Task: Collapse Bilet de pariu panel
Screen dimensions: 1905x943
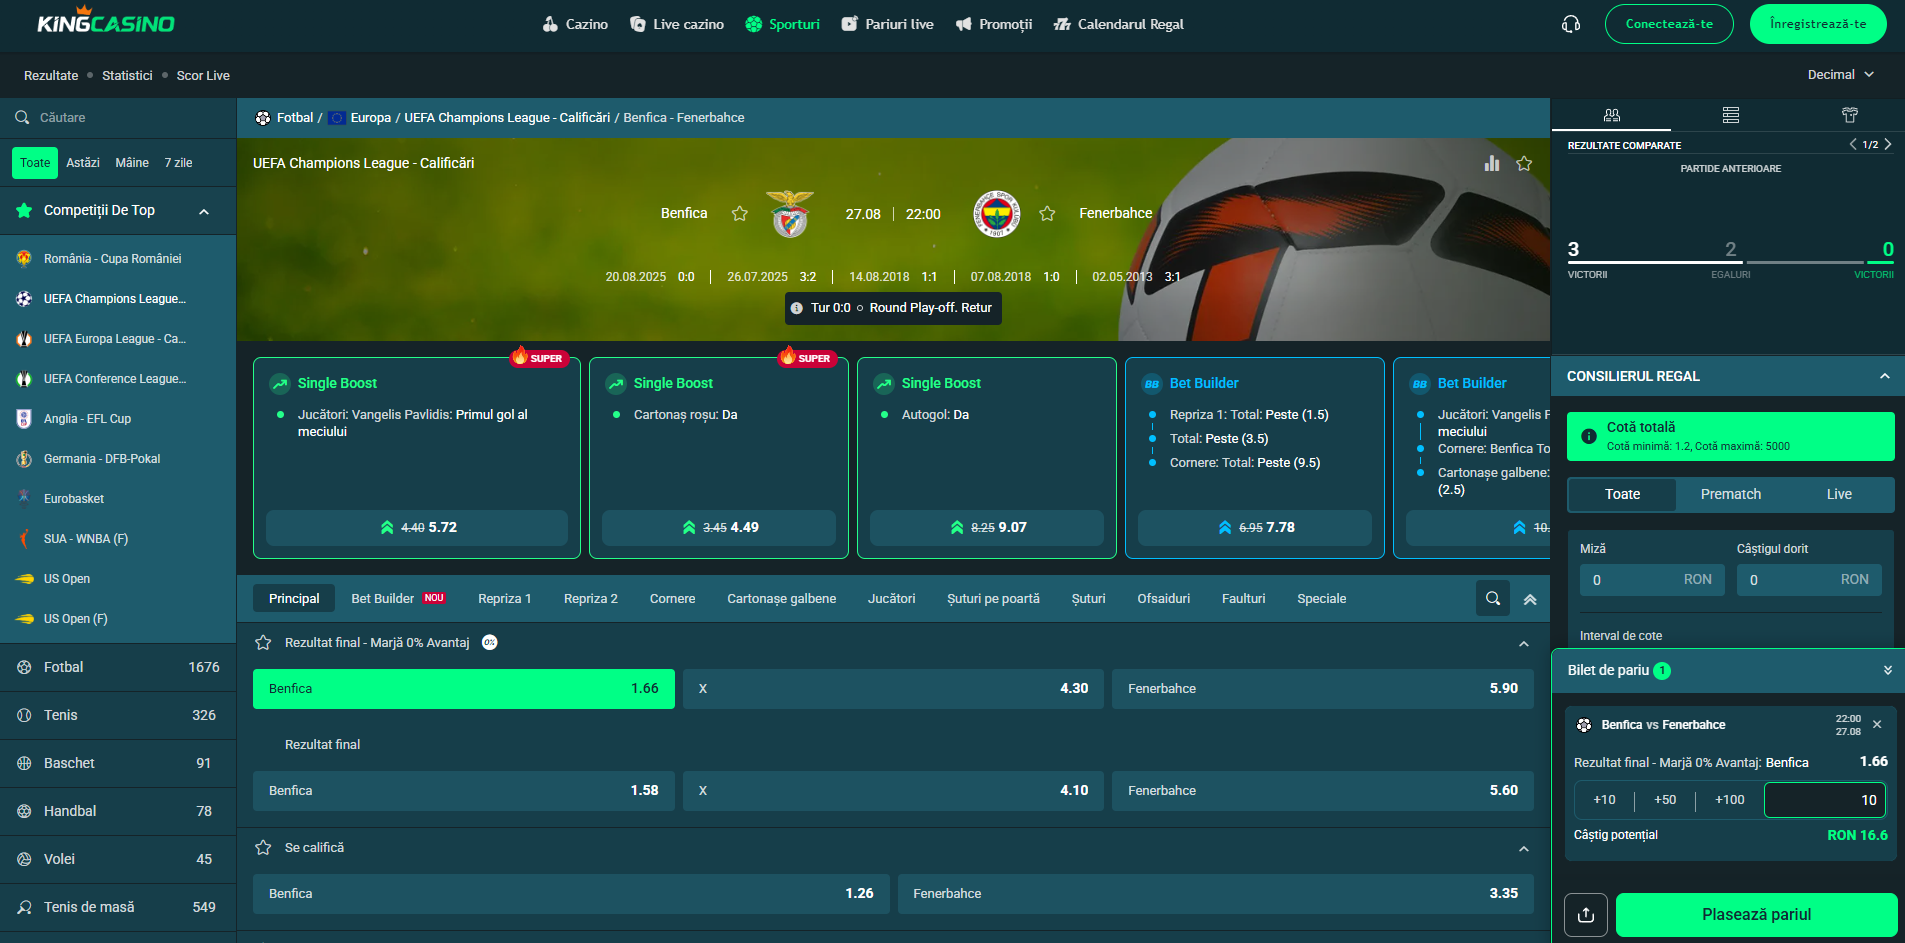Action: [x=1888, y=671]
